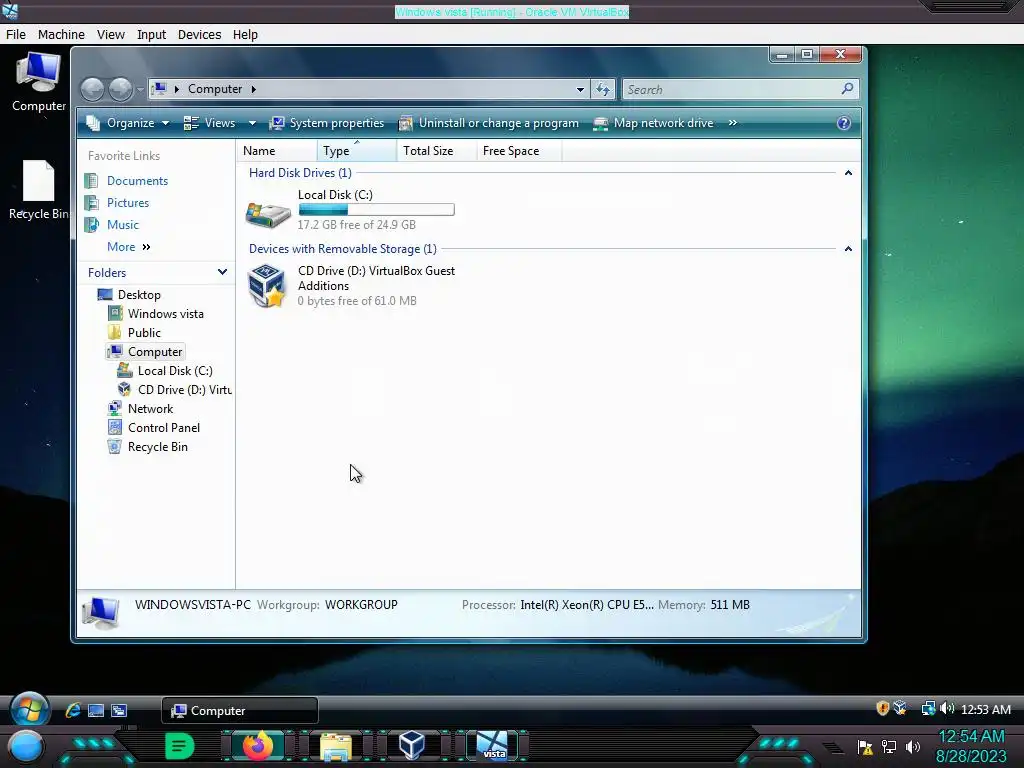Open VirtualBox Manager on the host taskbar
This screenshot has height=768, width=1024.
click(x=411, y=746)
